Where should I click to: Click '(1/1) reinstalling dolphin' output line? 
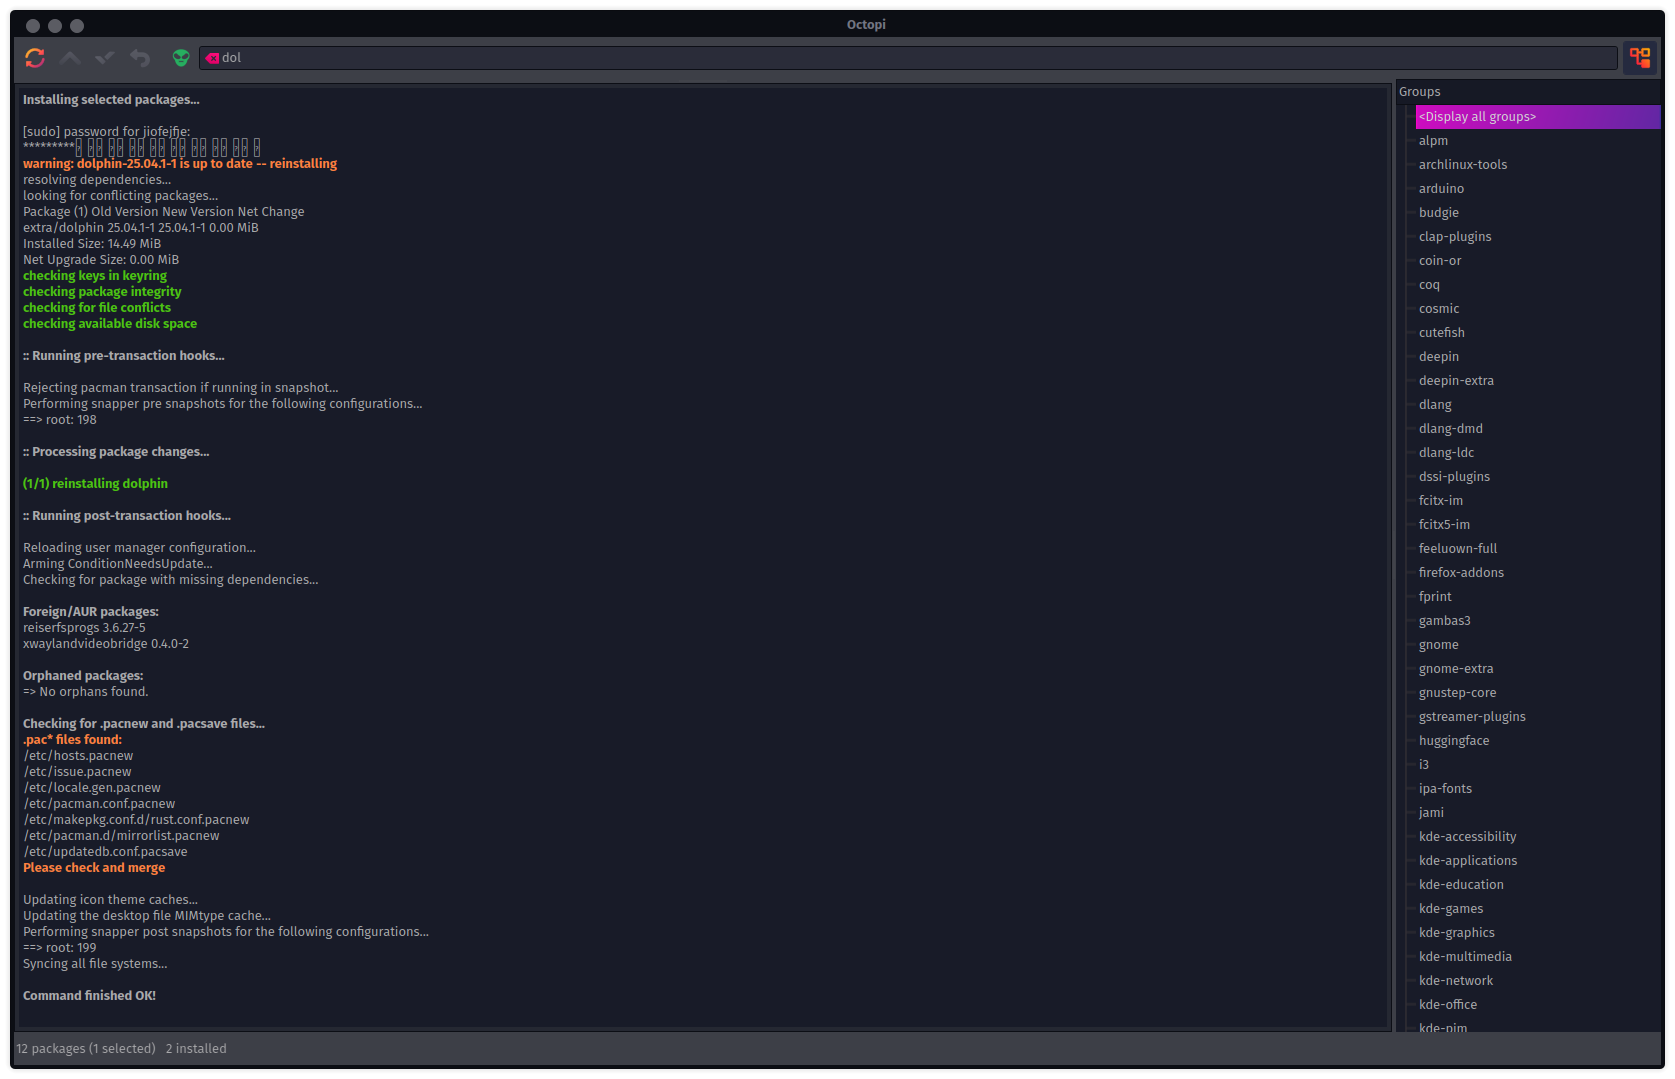(x=95, y=484)
